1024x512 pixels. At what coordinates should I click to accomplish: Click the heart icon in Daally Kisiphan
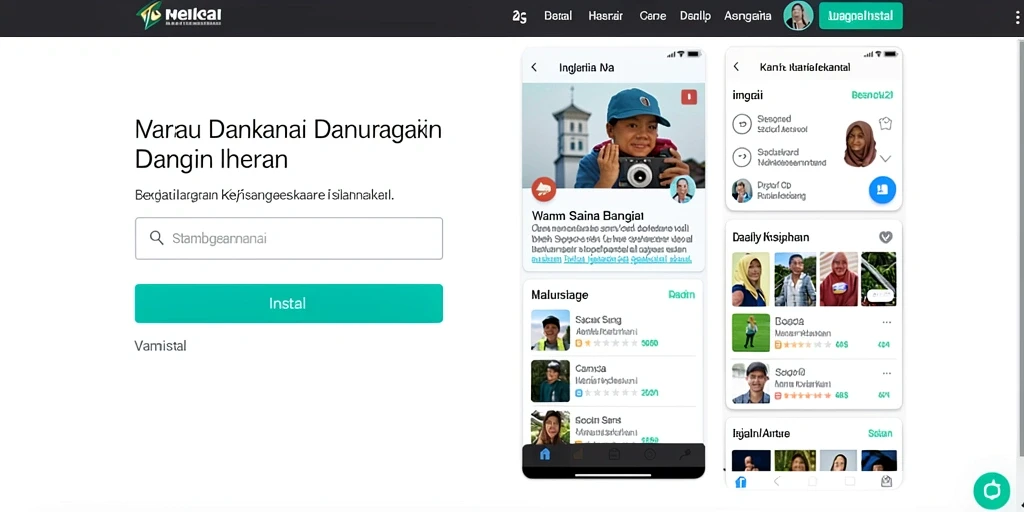click(x=886, y=237)
